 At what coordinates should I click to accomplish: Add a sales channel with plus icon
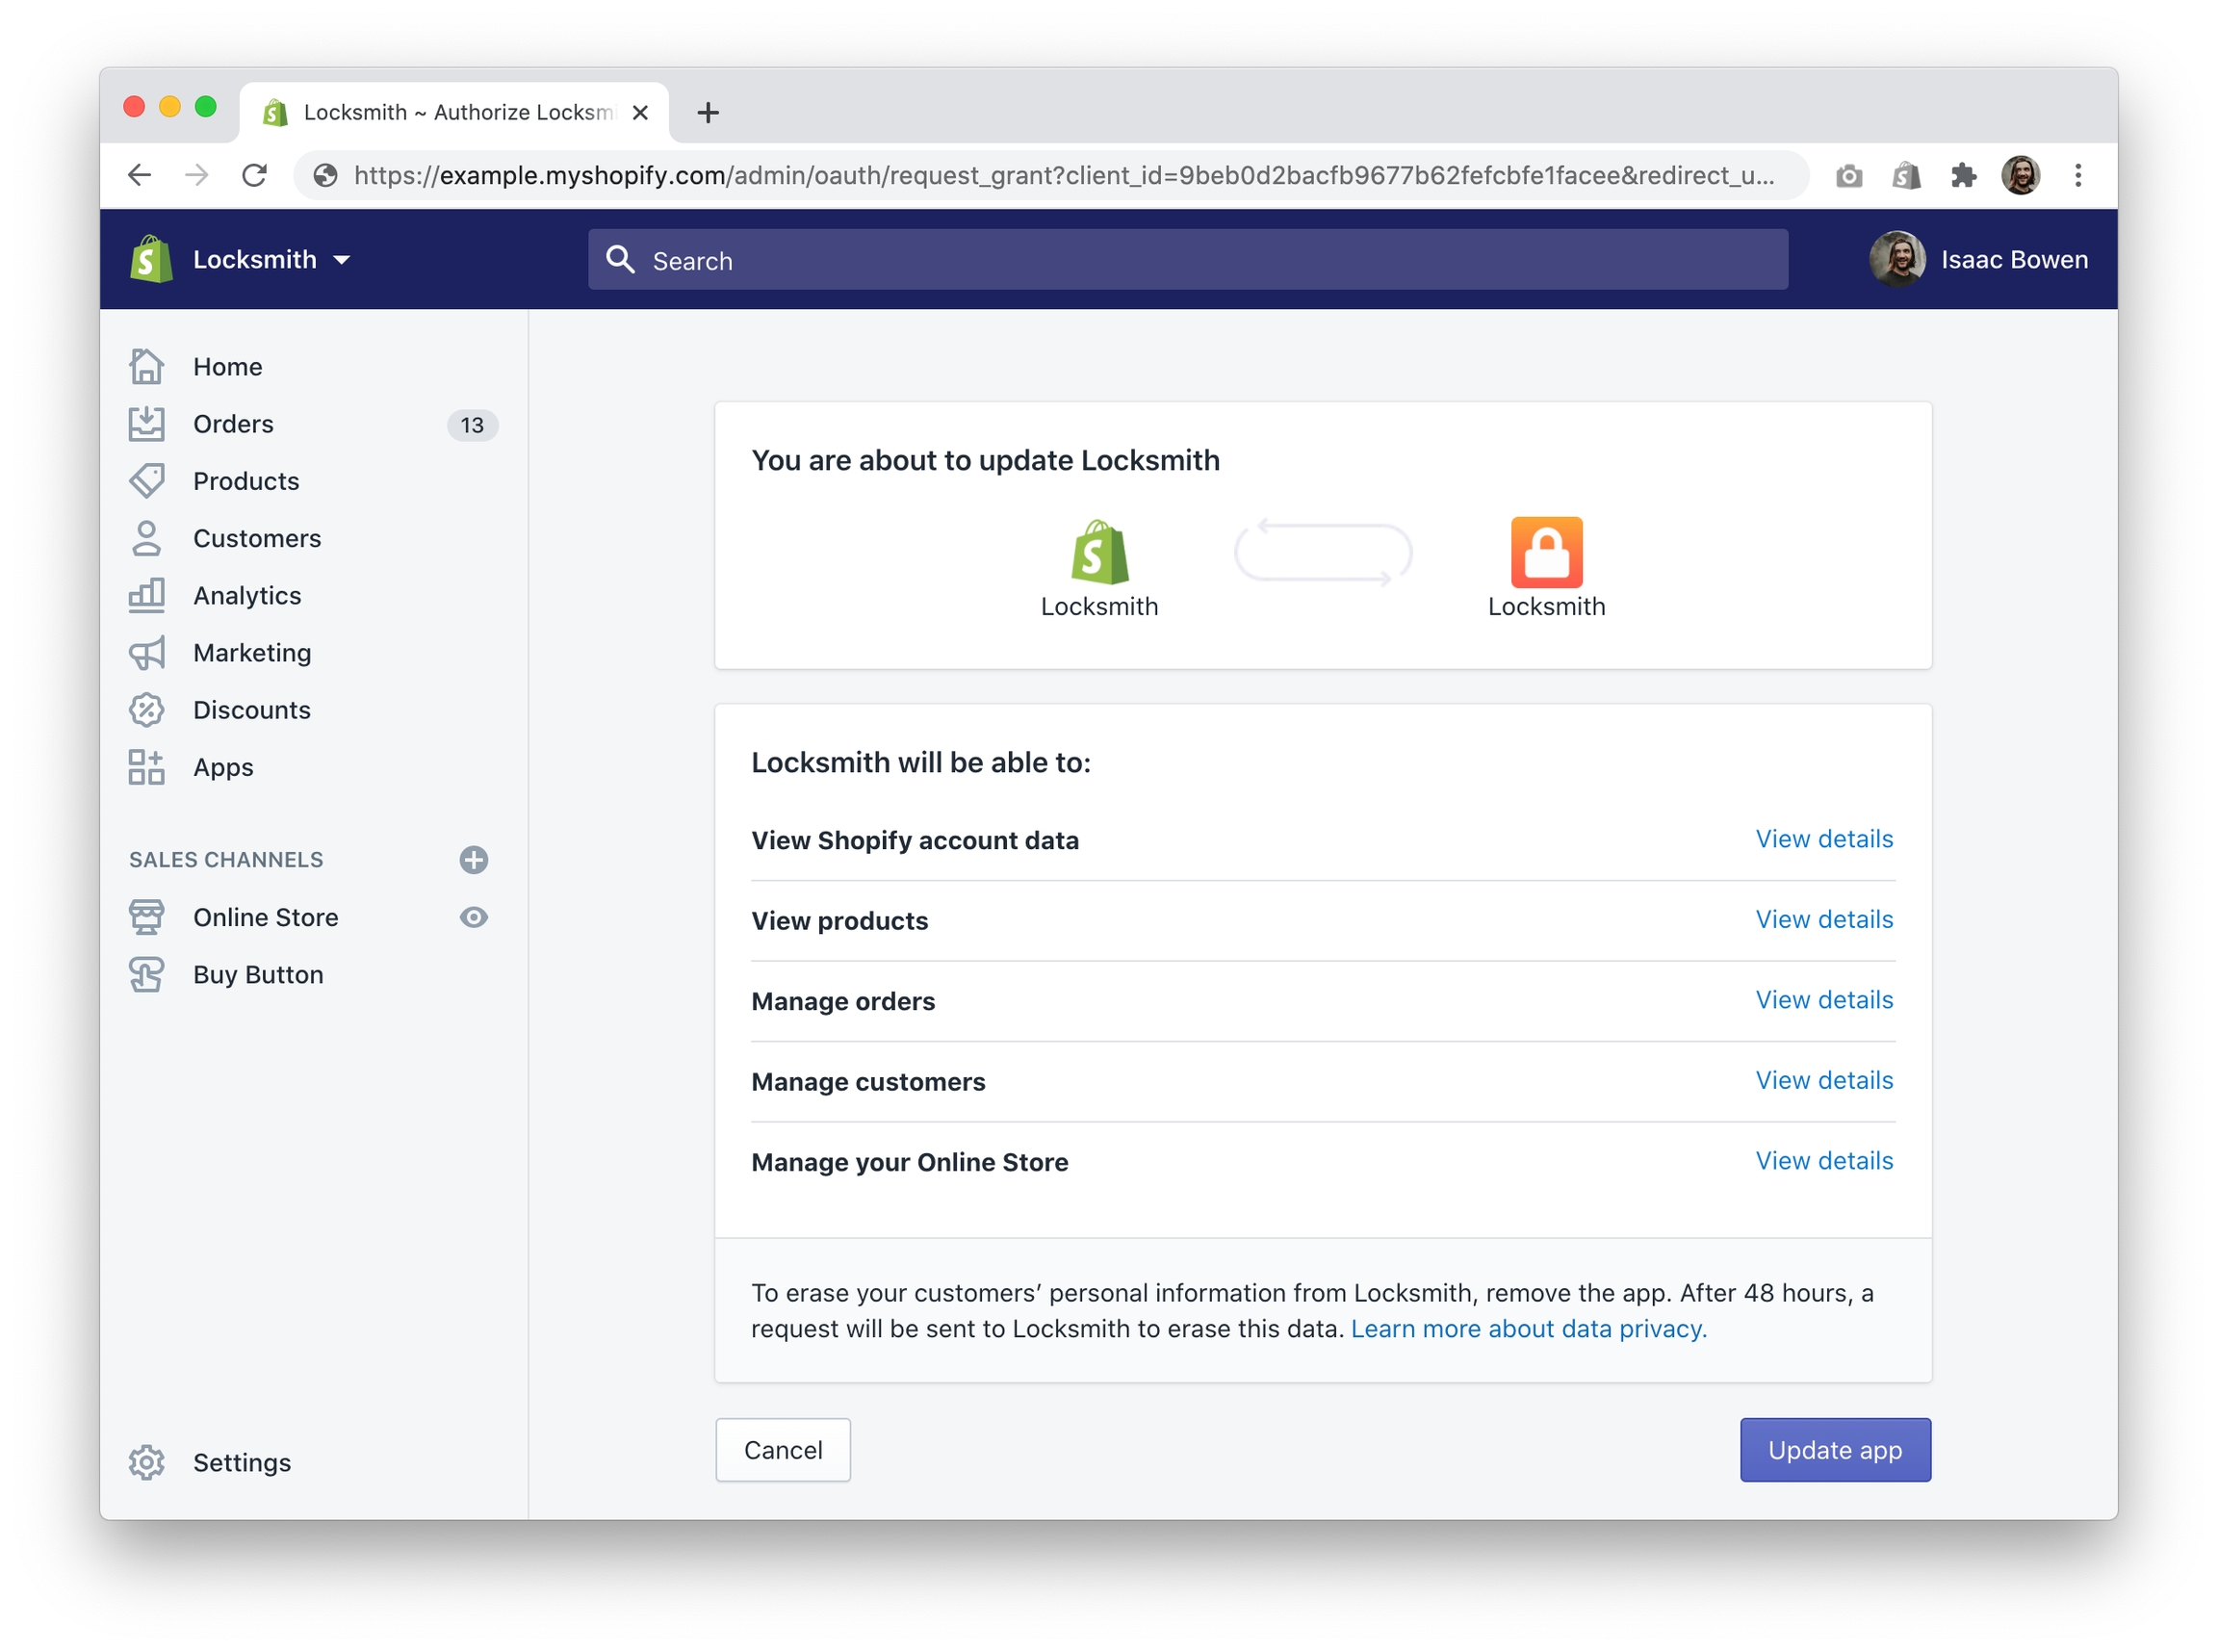[473, 860]
